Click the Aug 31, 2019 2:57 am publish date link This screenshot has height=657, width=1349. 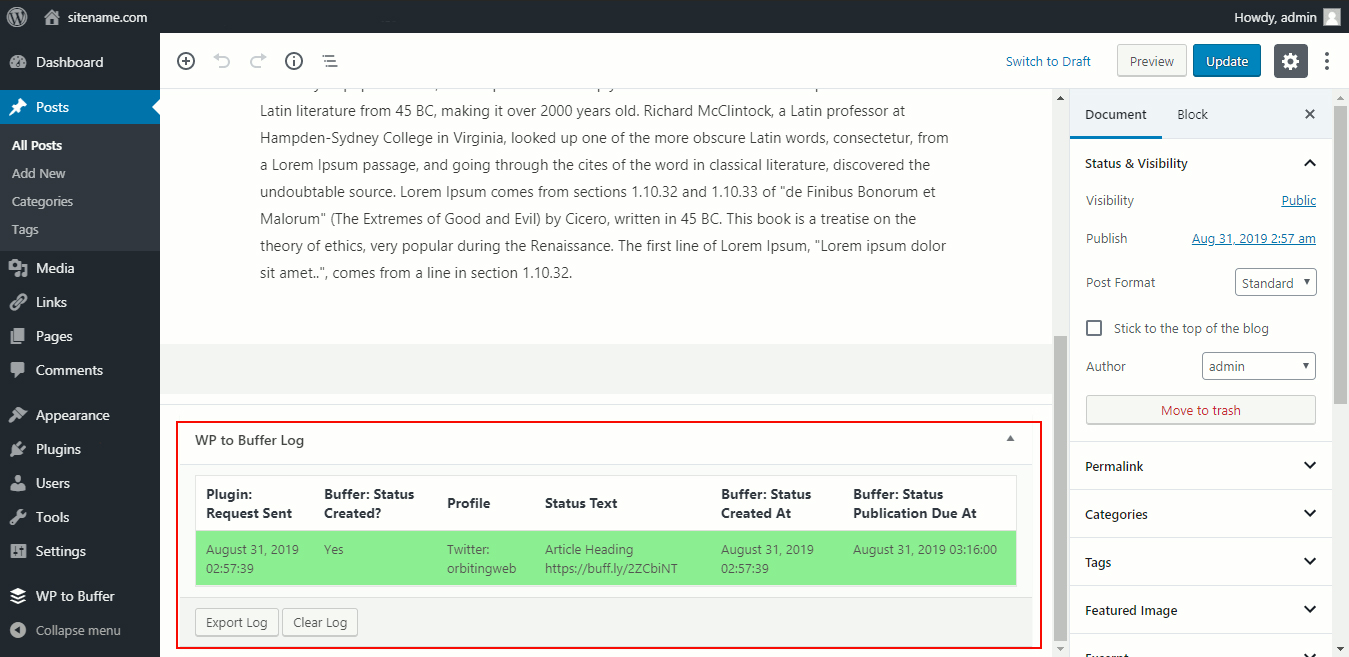(1254, 238)
